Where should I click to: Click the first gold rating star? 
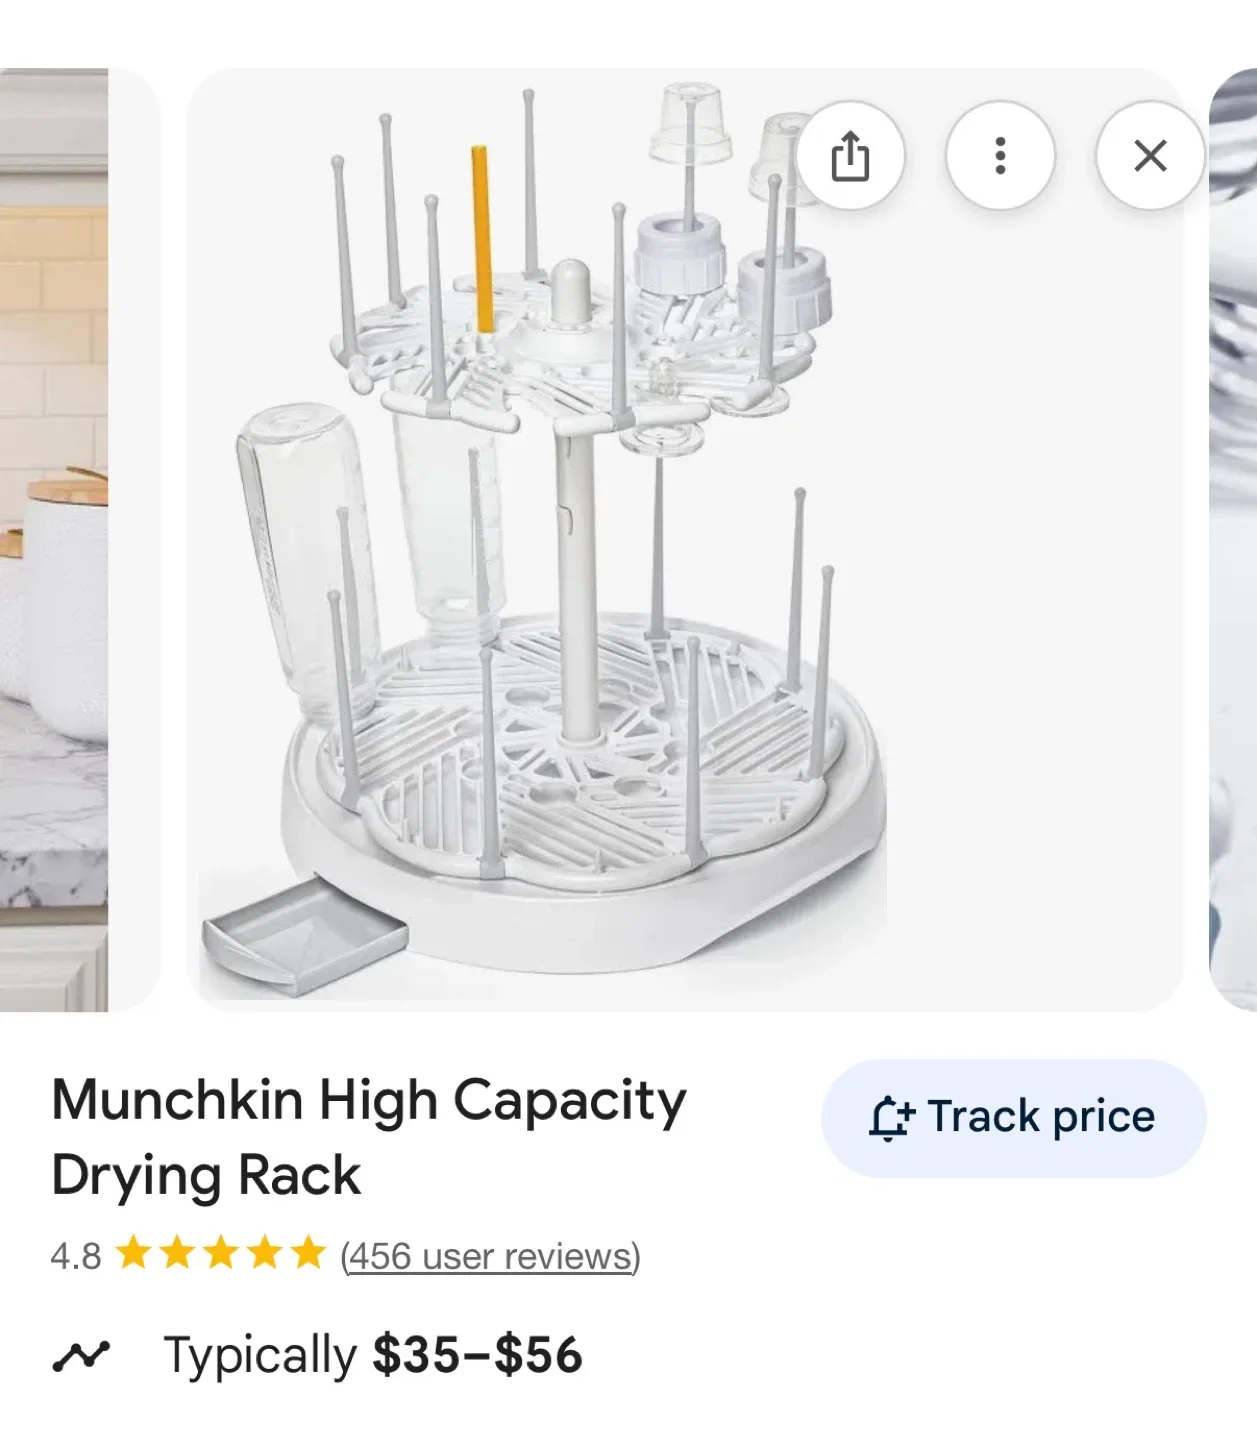[133, 1253]
